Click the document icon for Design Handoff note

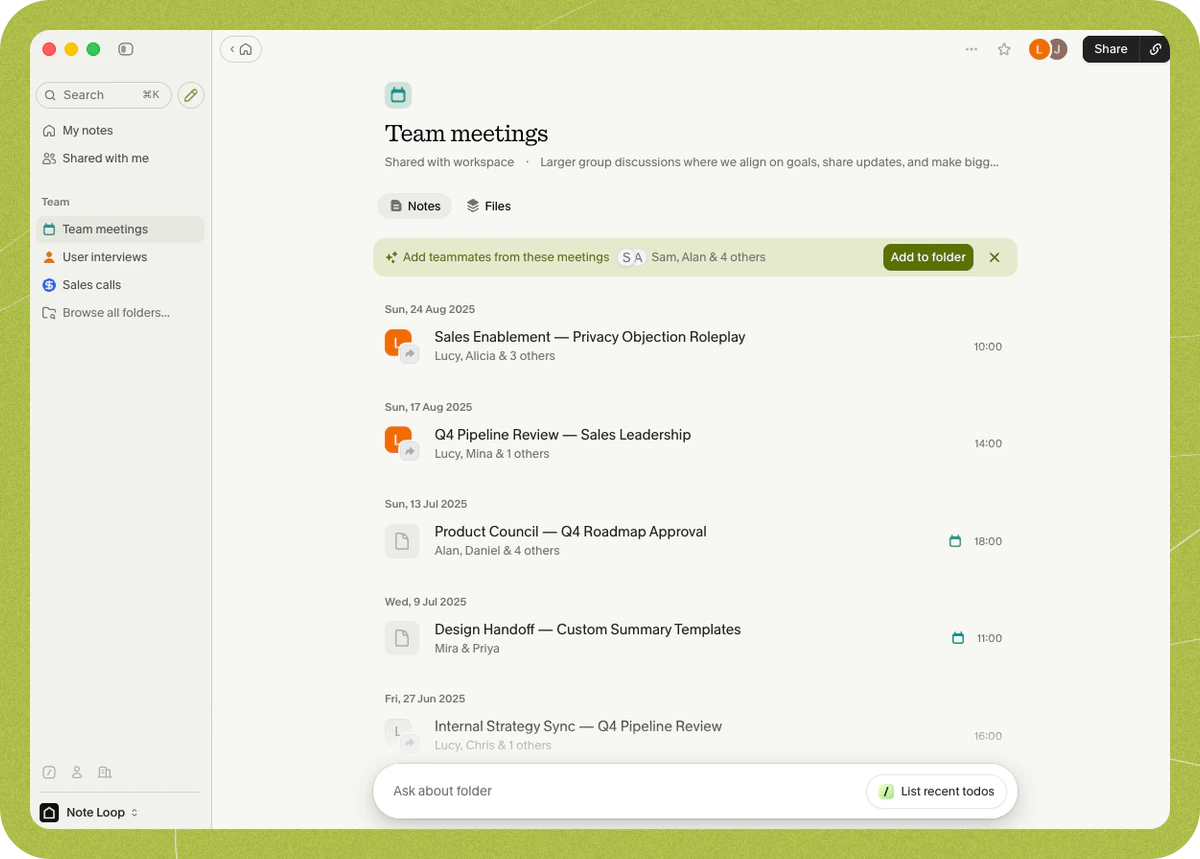click(x=402, y=638)
